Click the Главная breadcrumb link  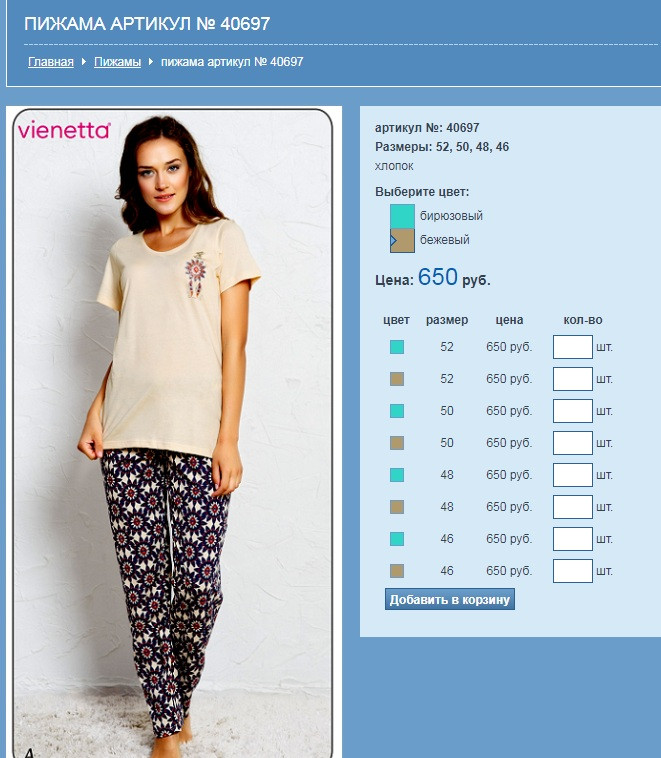click(x=51, y=62)
